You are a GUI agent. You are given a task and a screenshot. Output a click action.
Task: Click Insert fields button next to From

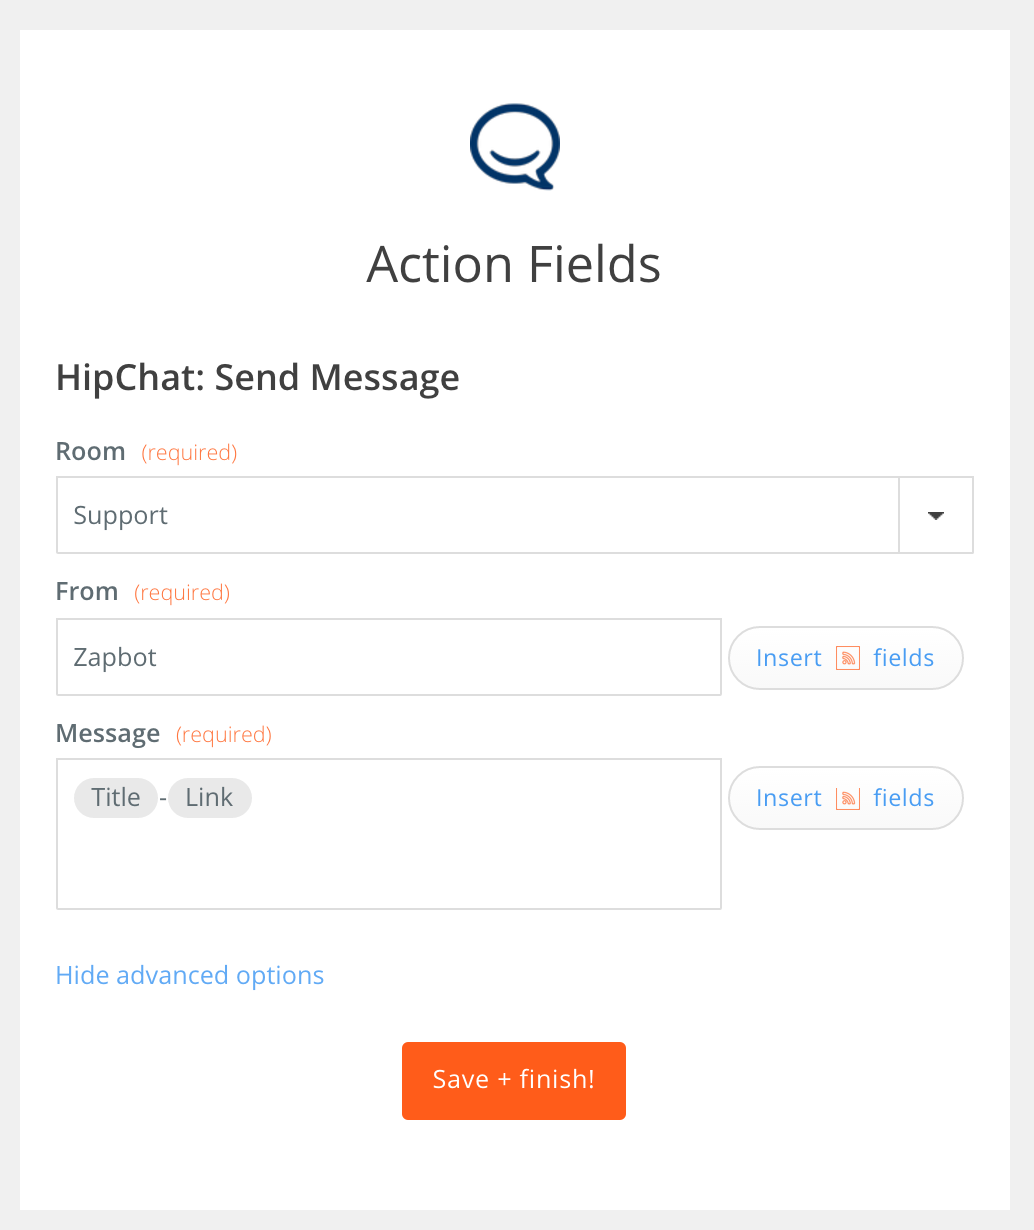pyautogui.click(x=845, y=658)
